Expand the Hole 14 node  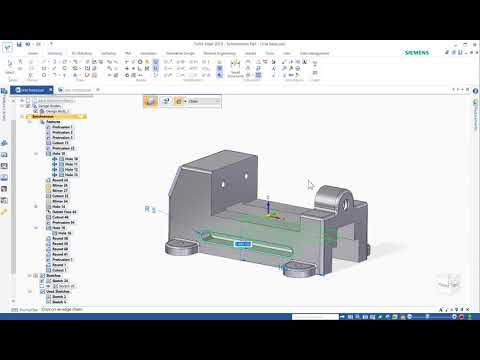[x=36, y=207]
